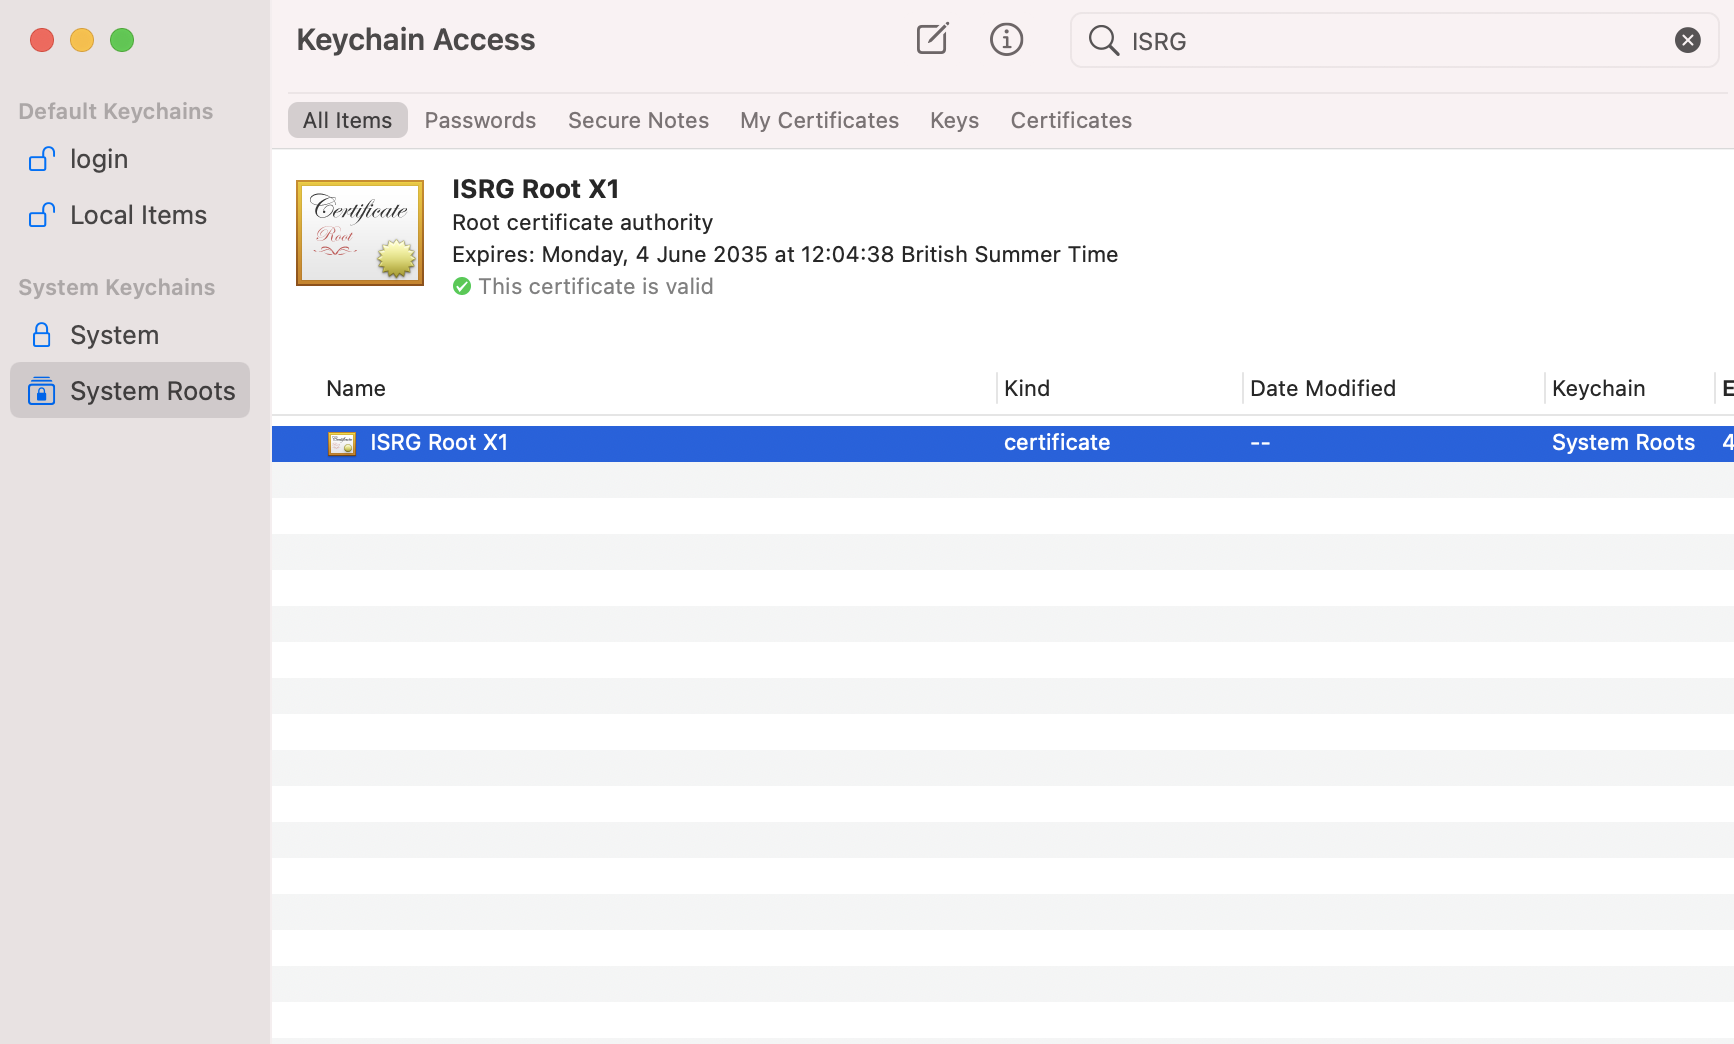The height and width of the screenshot is (1044, 1734).
Task: Switch to the Keys tab
Action: (954, 120)
